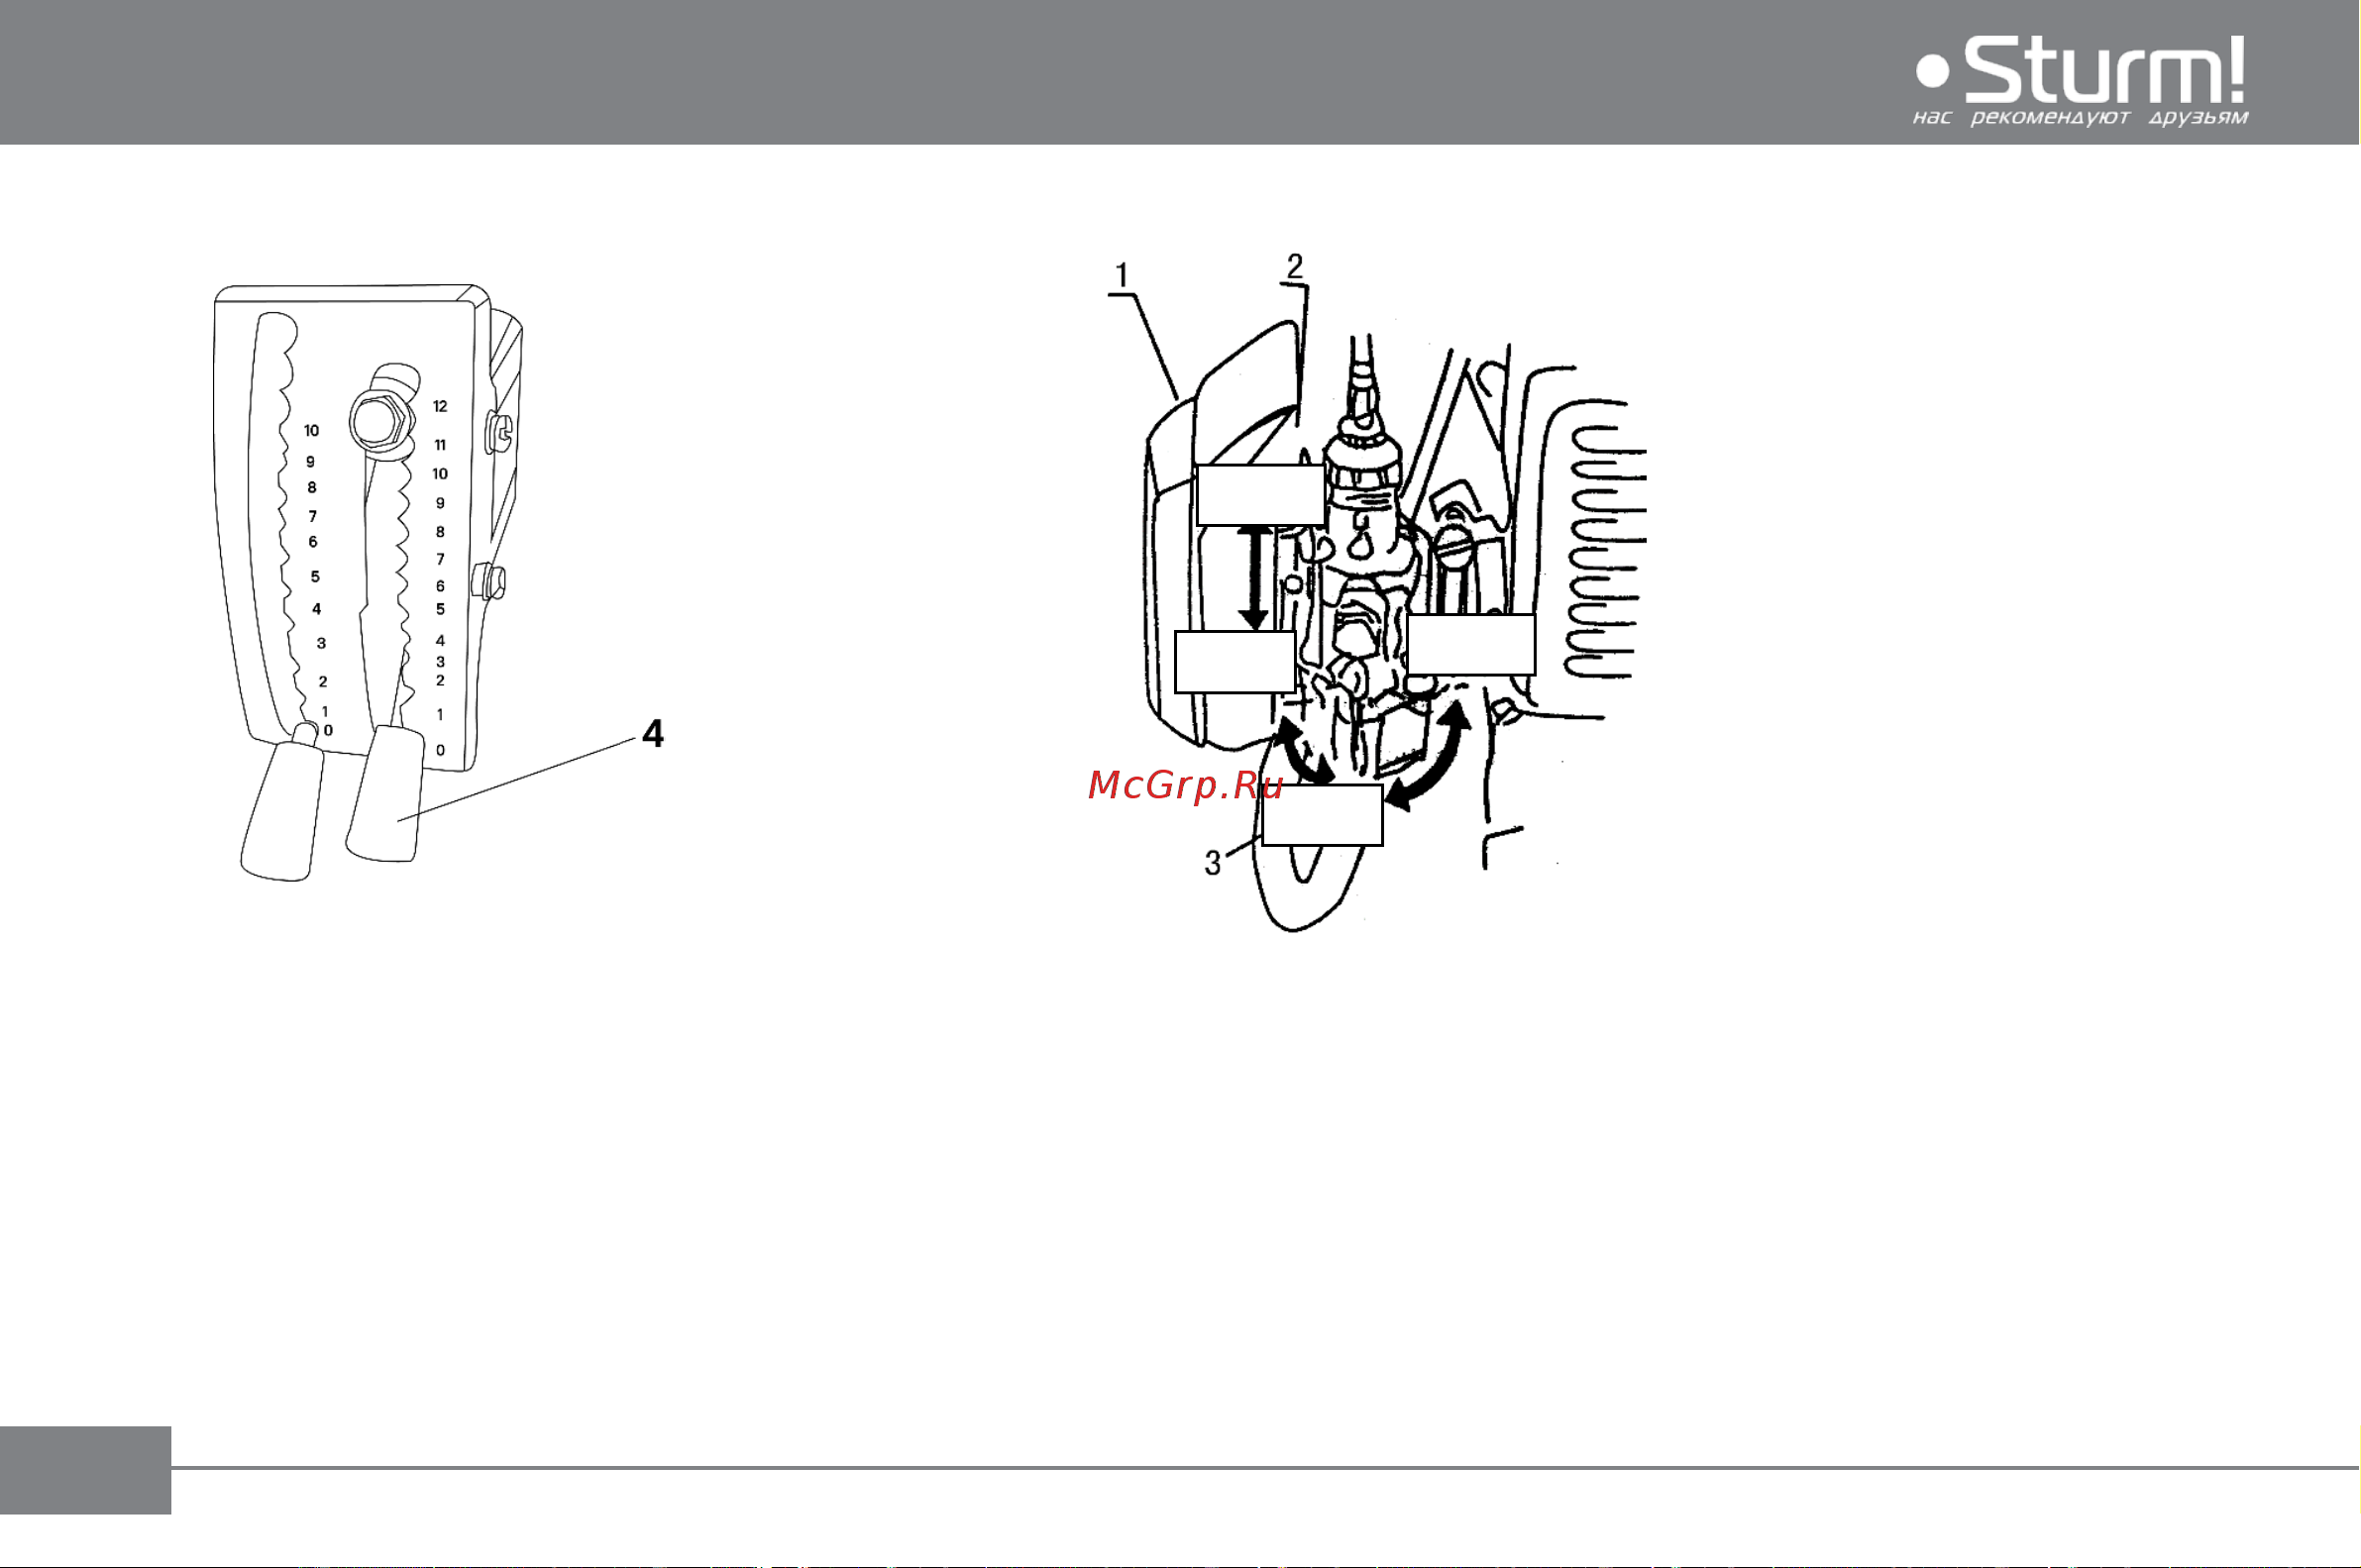Click callout number 4 beside the lever
Image resolution: width=2361 pixels, height=1568 pixels.
point(653,734)
